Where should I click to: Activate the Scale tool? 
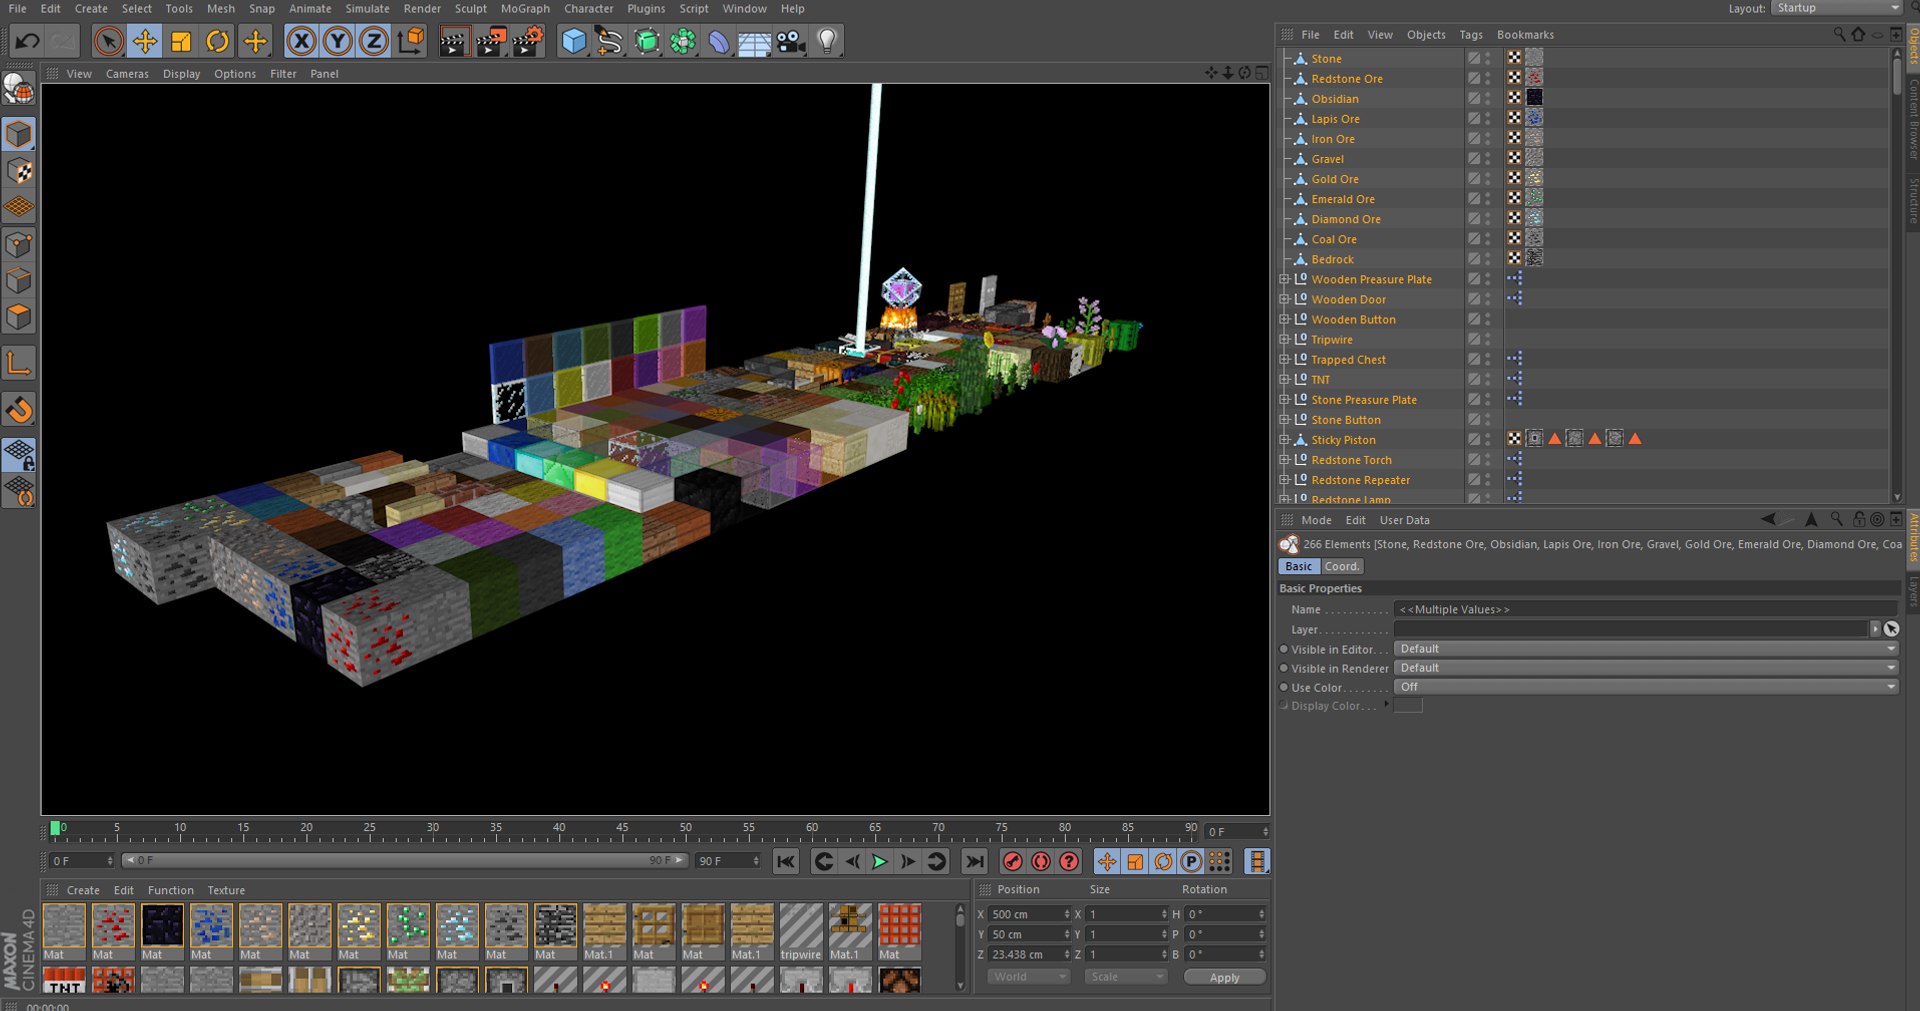pyautogui.click(x=181, y=41)
